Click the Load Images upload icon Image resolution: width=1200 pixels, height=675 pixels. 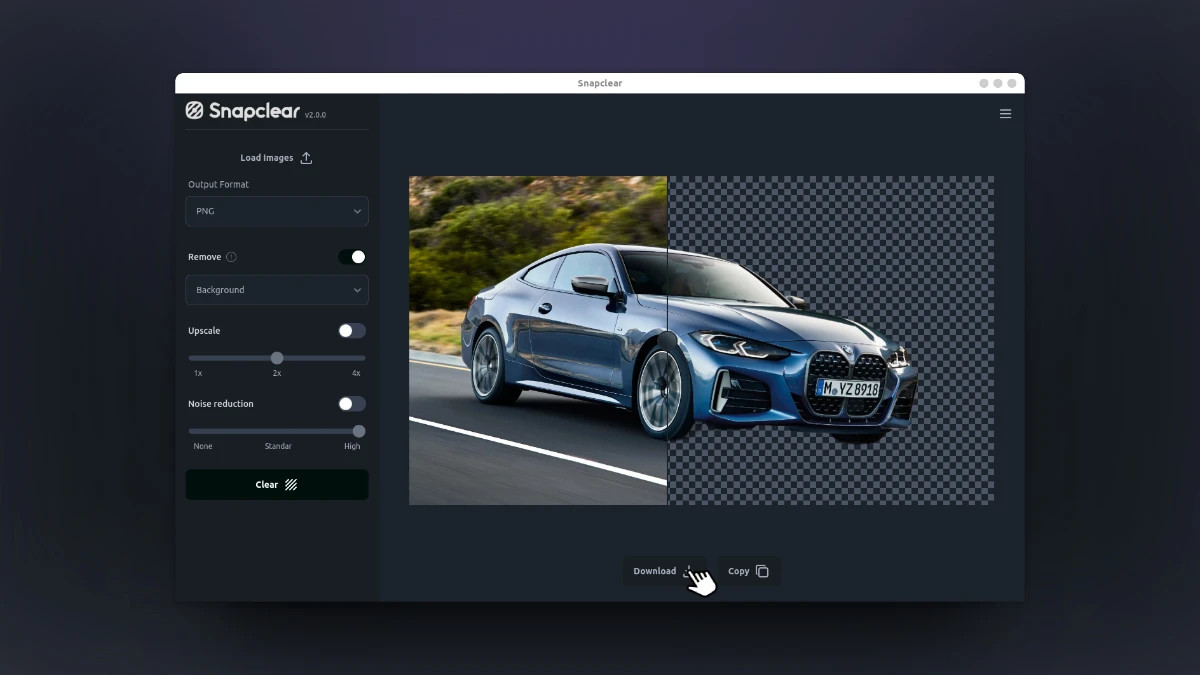point(306,158)
